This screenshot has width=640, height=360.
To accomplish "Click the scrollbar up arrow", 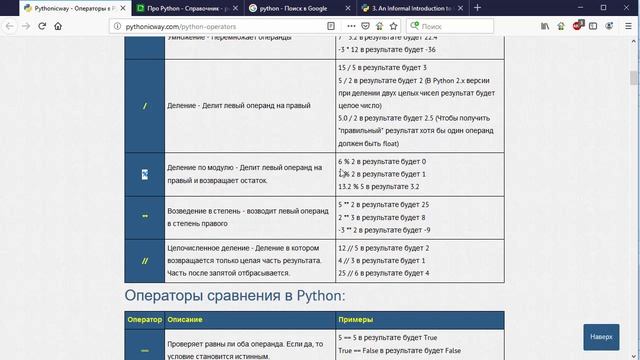I will click(633, 41).
